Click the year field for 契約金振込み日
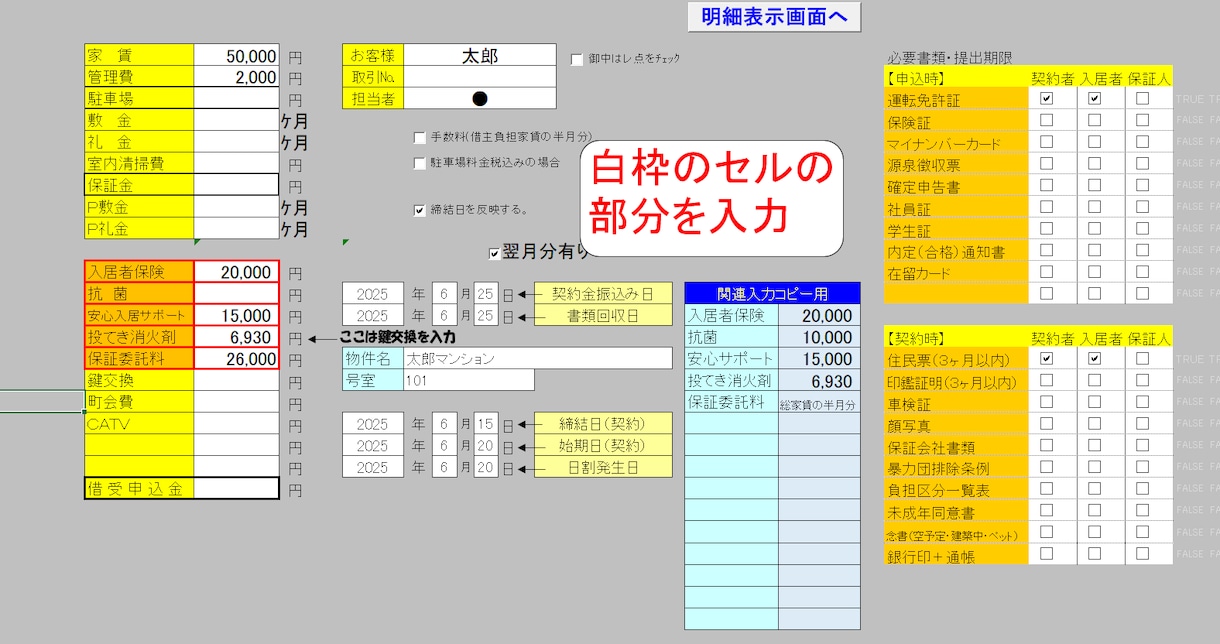This screenshot has height=644, width=1220. click(372, 293)
